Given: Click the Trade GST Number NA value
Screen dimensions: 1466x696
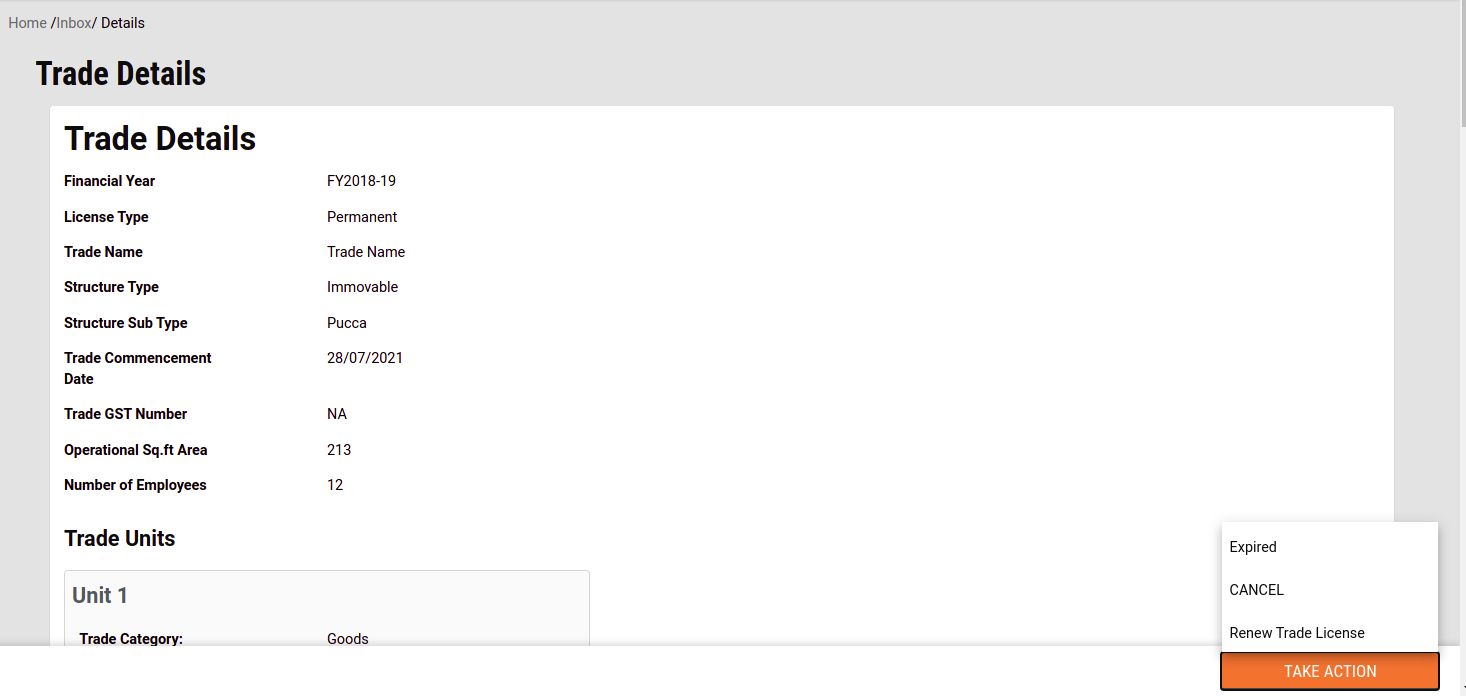Looking at the screenshot, I should (336, 414).
